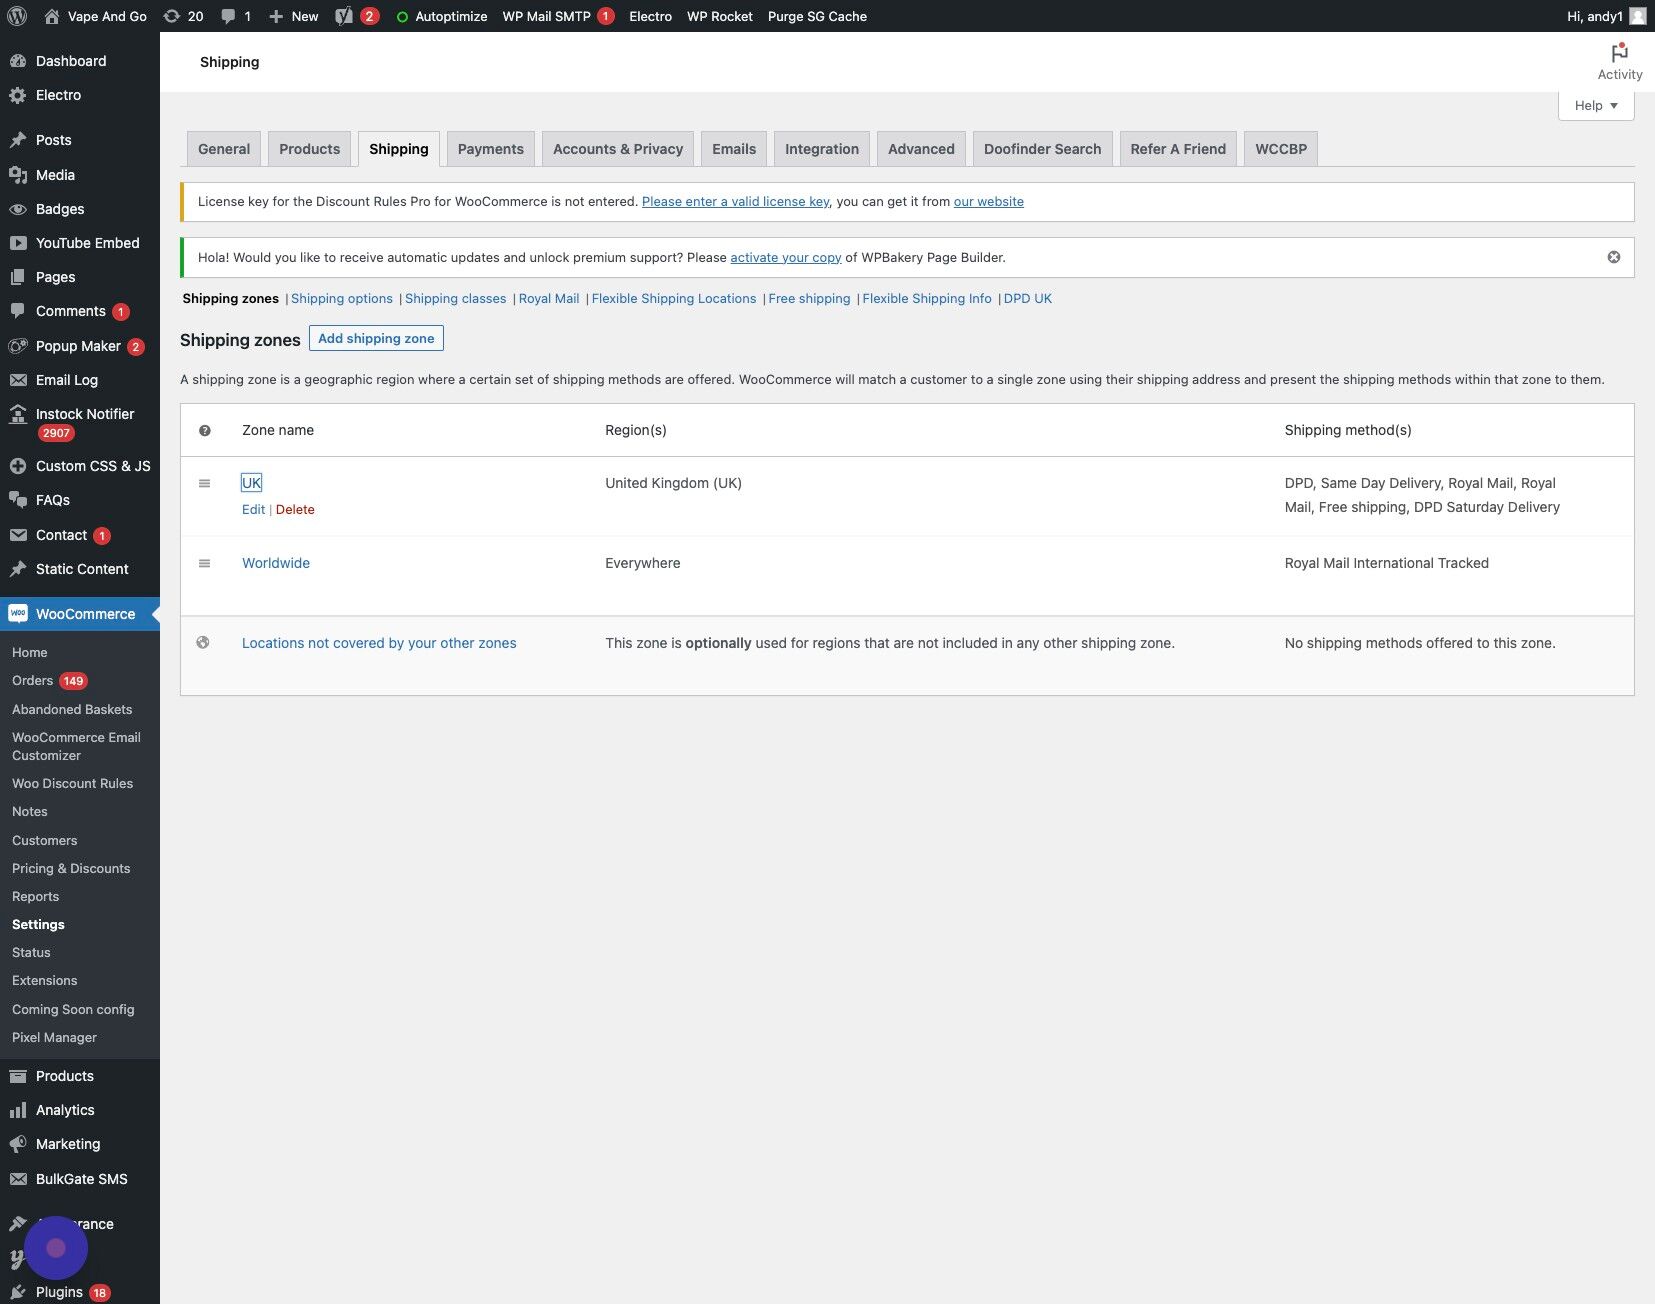Open the Media library icon in sidebar
The width and height of the screenshot is (1655, 1304).
click(18, 175)
